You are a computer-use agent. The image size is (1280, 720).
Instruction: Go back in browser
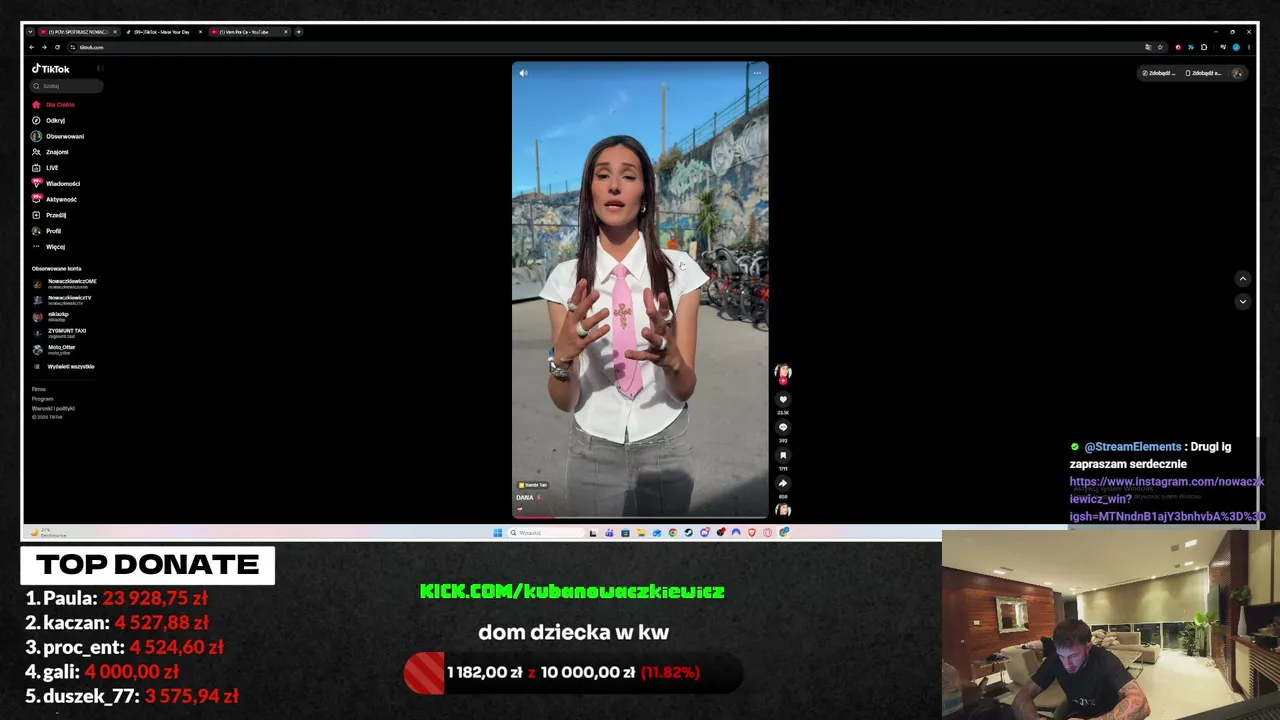(x=31, y=47)
